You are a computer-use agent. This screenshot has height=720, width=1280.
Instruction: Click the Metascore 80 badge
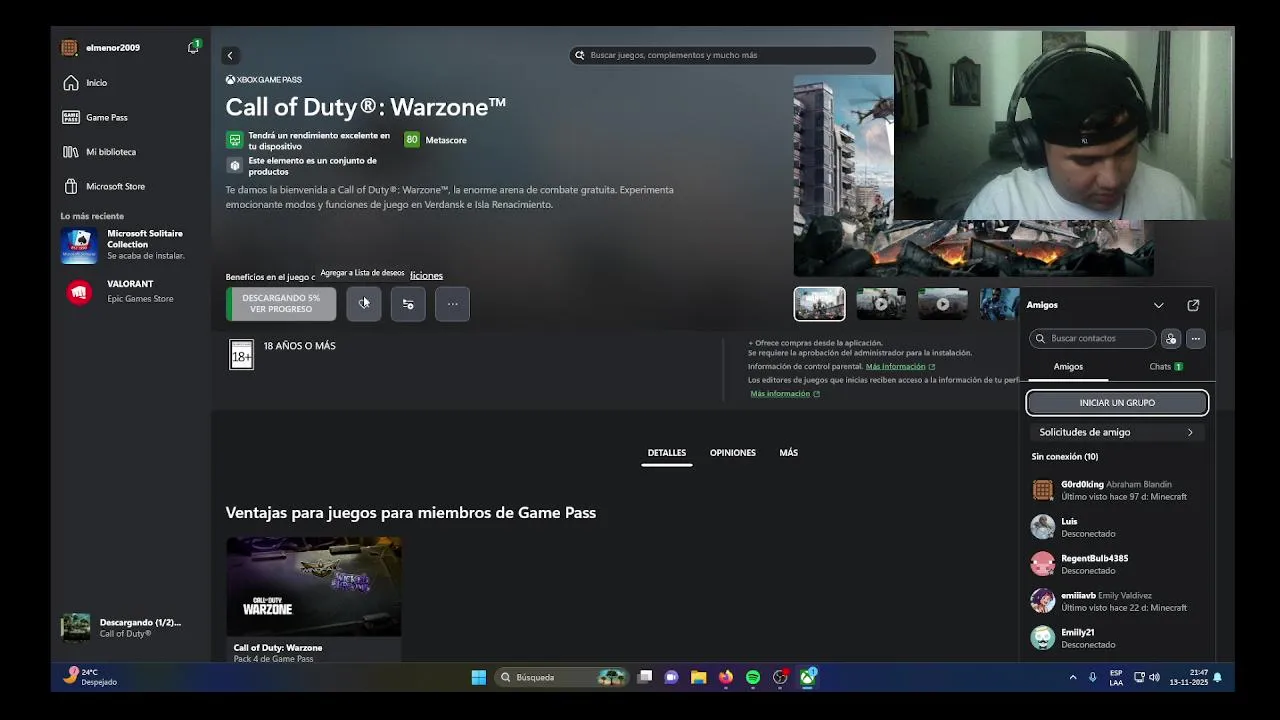coord(411,140)
